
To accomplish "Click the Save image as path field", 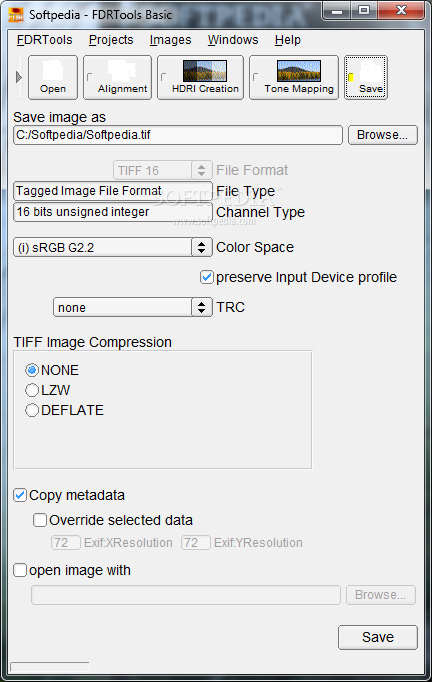I will click(178, 135).
